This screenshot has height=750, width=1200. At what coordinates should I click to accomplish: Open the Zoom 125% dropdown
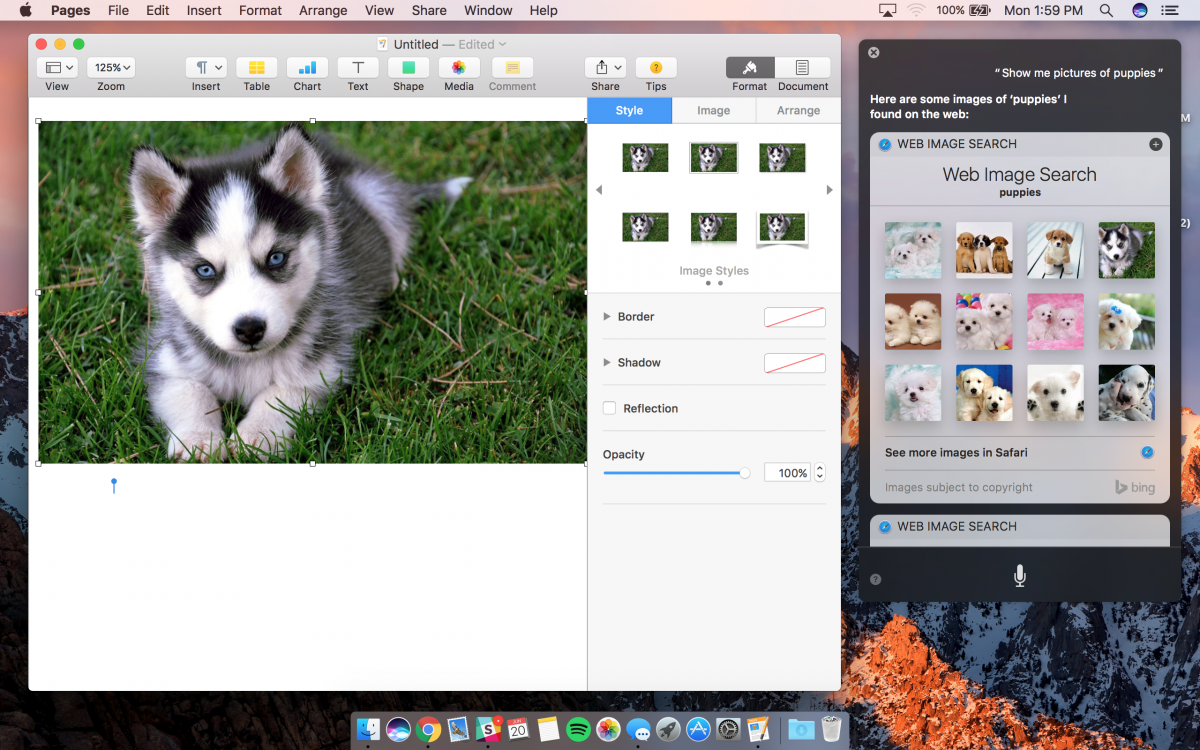click(x=111, y=68)
